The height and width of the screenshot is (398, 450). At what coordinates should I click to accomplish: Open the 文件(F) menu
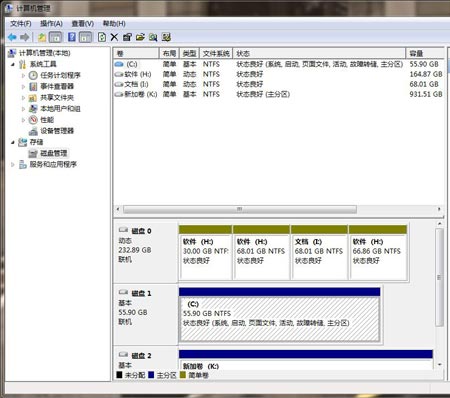[21, 24]
